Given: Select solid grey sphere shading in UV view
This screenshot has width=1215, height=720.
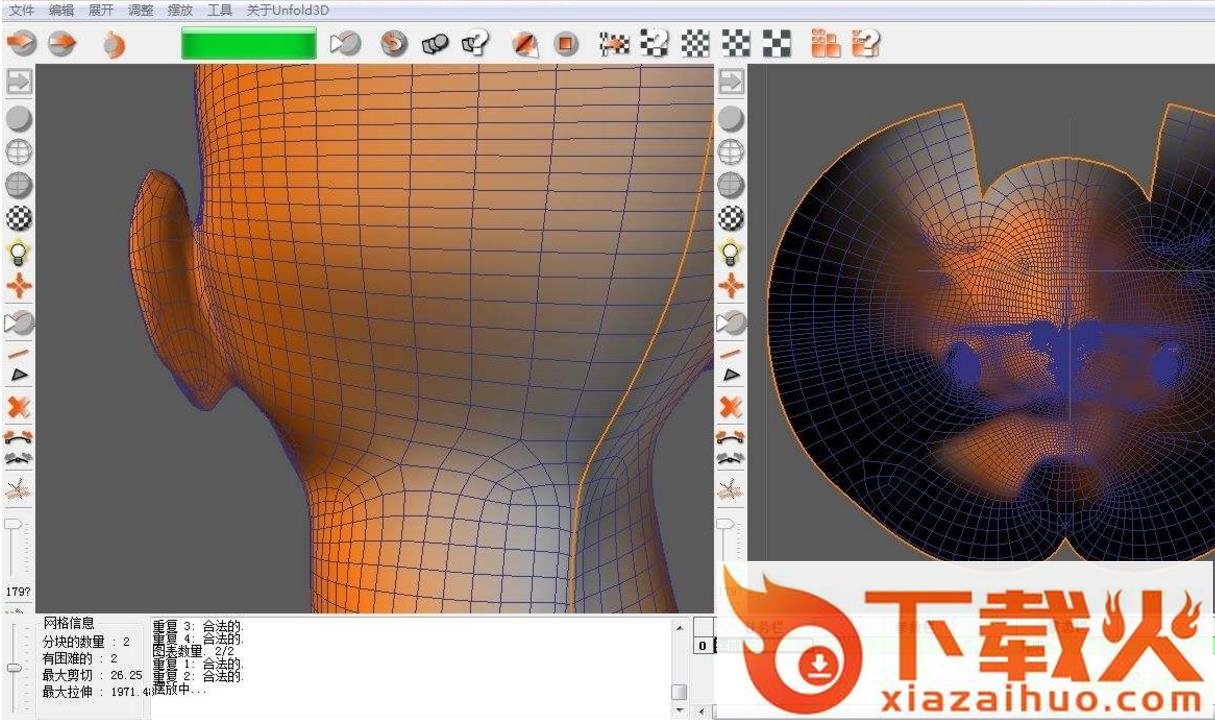Looking at the screenshot, I should (x=732, y=118).
